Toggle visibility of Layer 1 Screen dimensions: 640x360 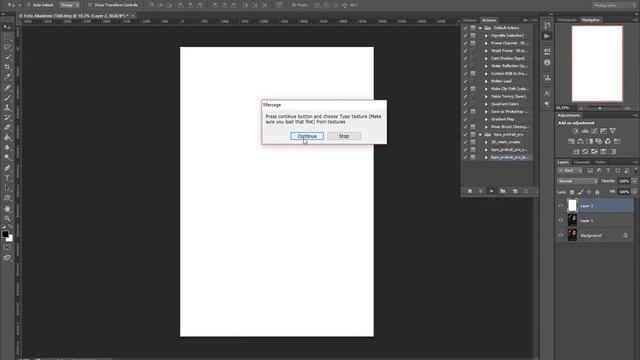[x=560, y=220]
